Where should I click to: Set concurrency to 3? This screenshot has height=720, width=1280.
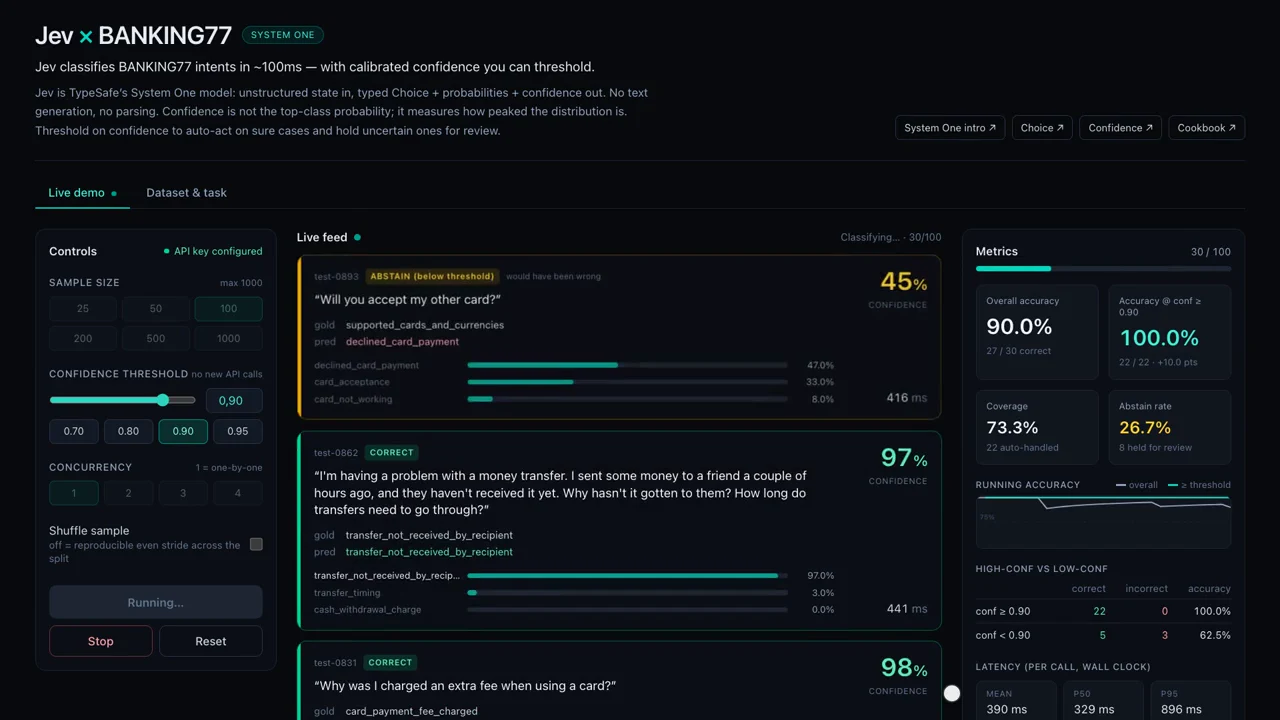(x=183, y=493)
